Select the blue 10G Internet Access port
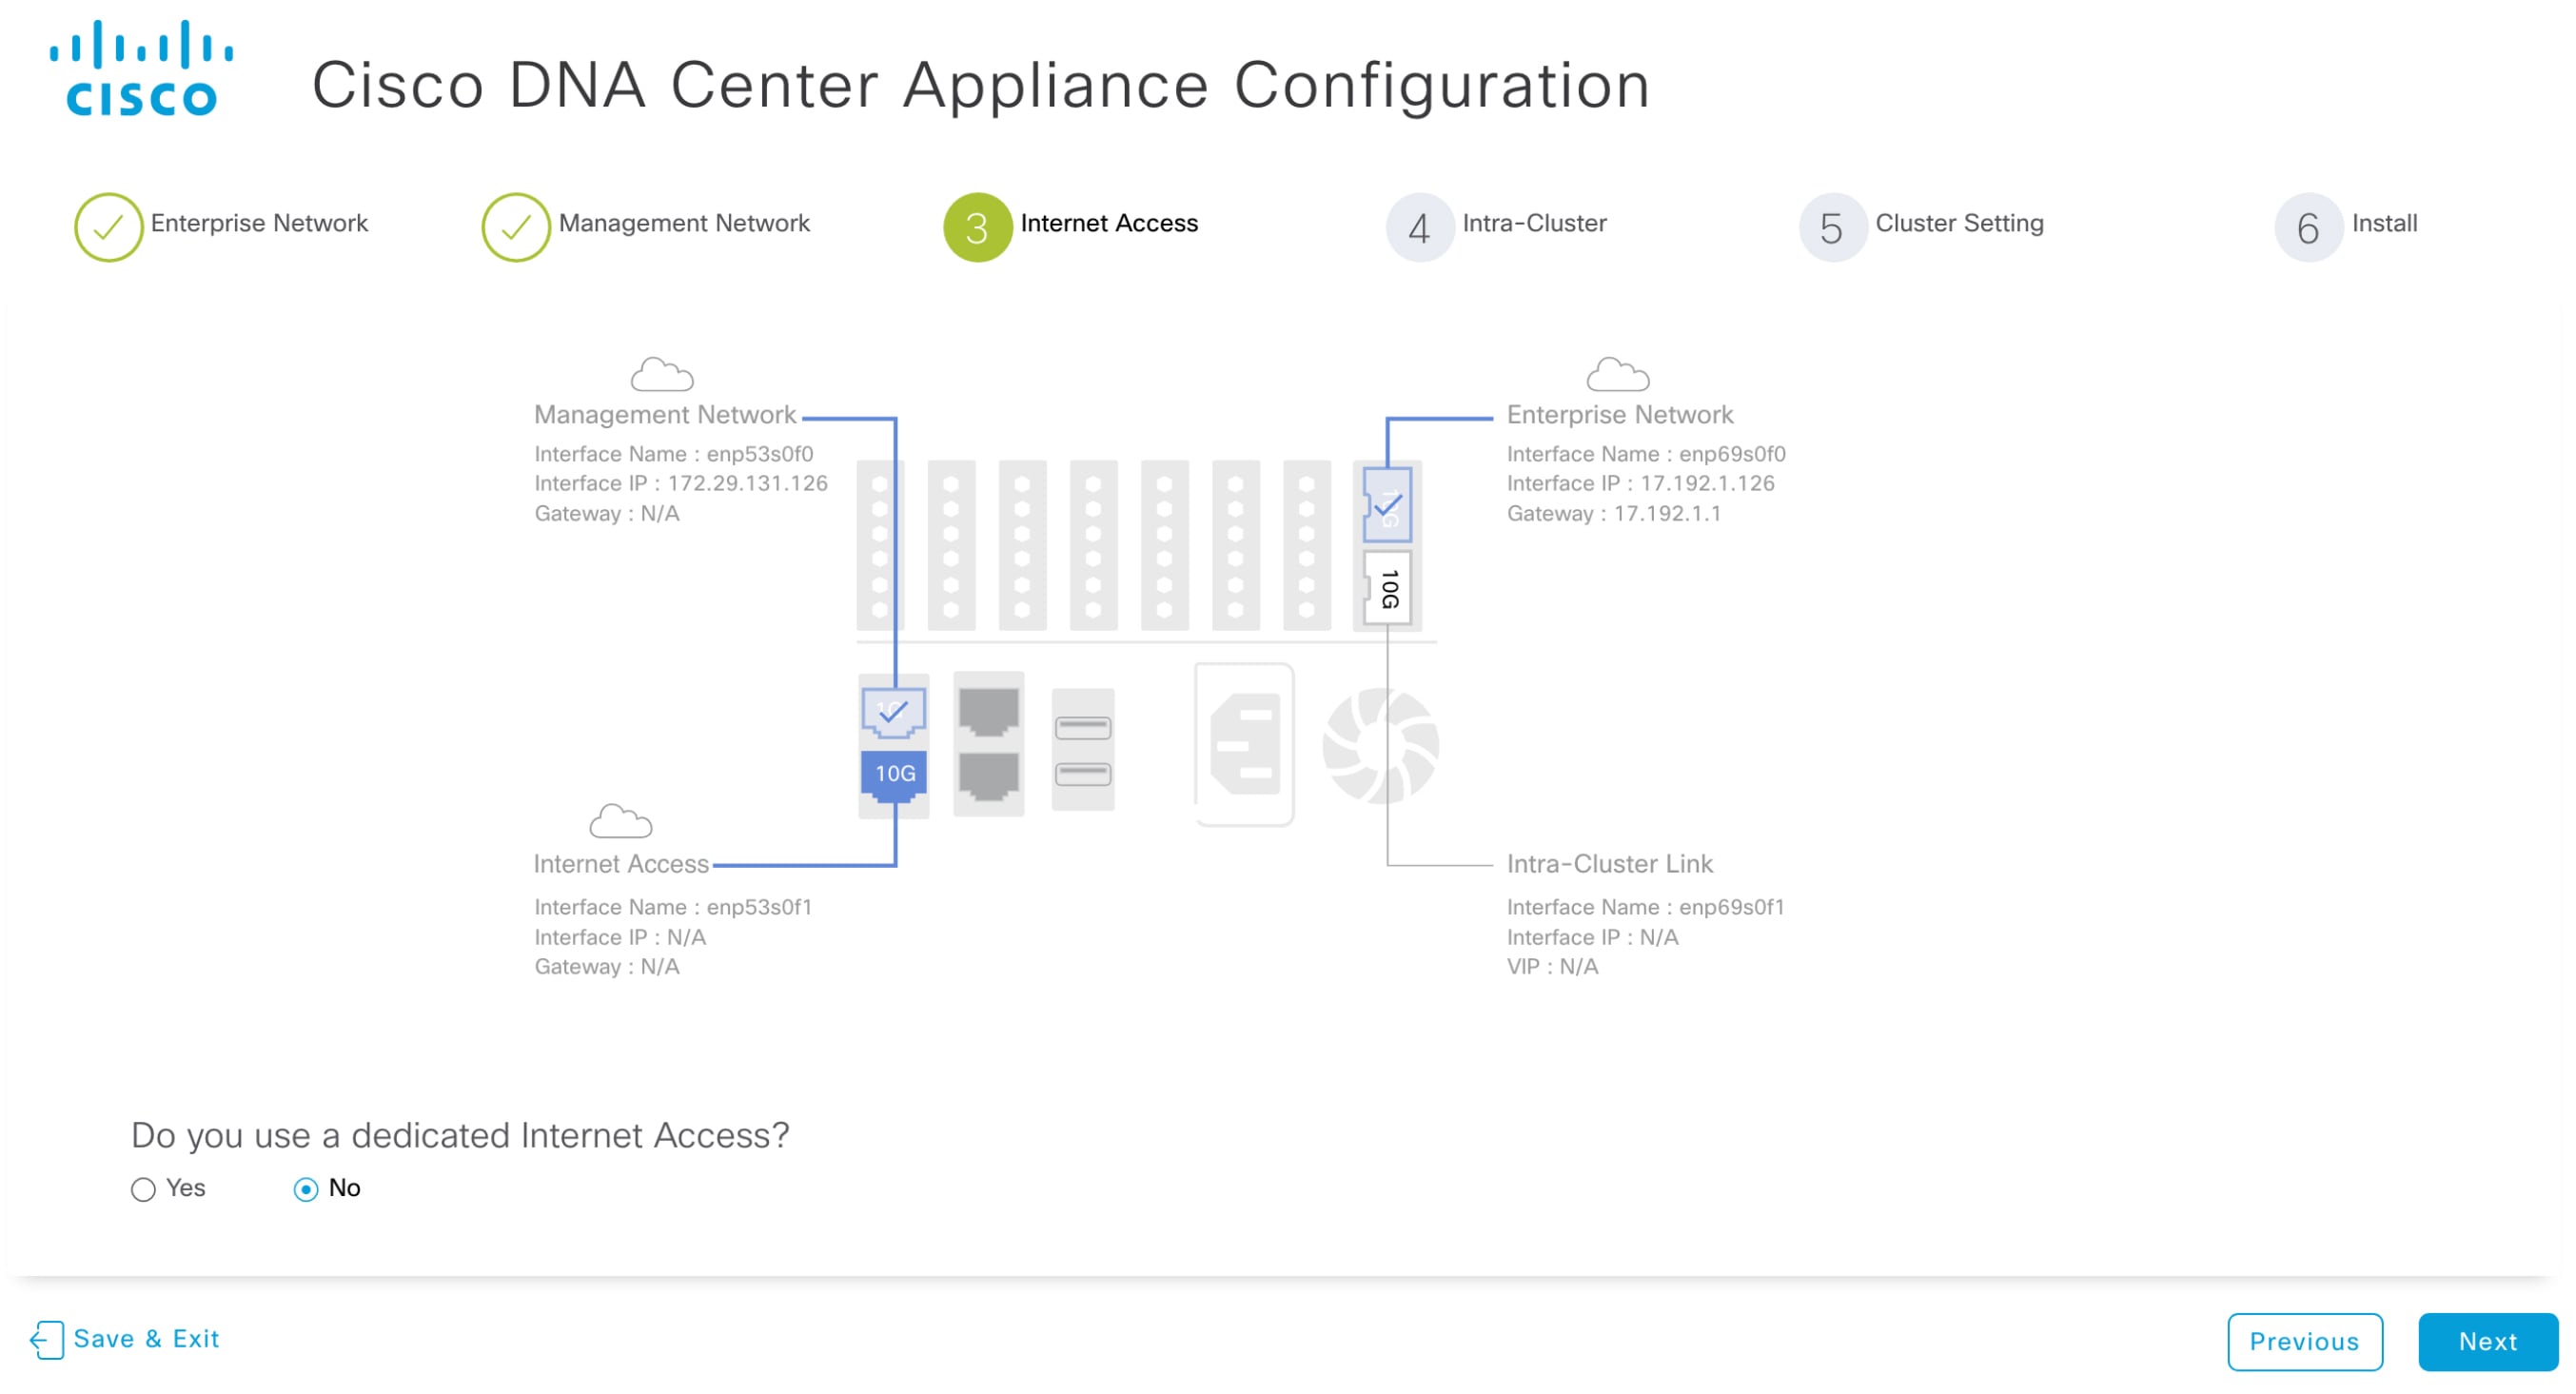This screenshot has width=2576, height=1394. click(x=893, y=773)
